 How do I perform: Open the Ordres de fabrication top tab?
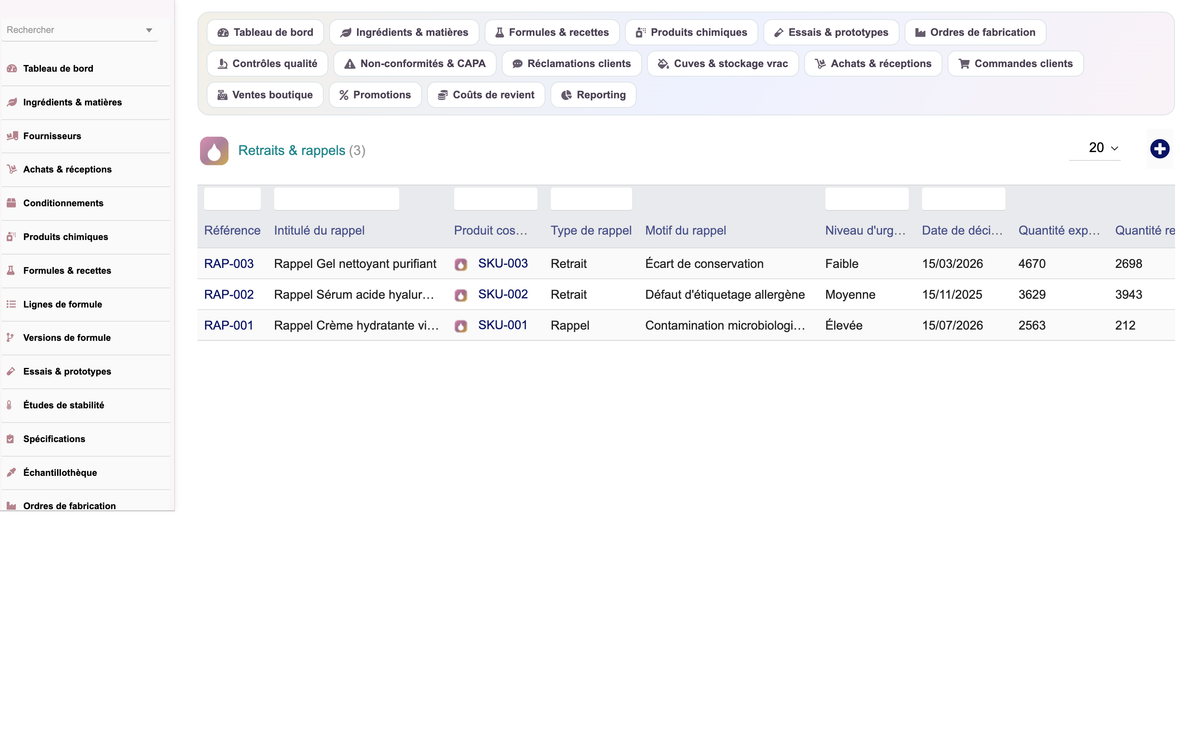[975, 32]
